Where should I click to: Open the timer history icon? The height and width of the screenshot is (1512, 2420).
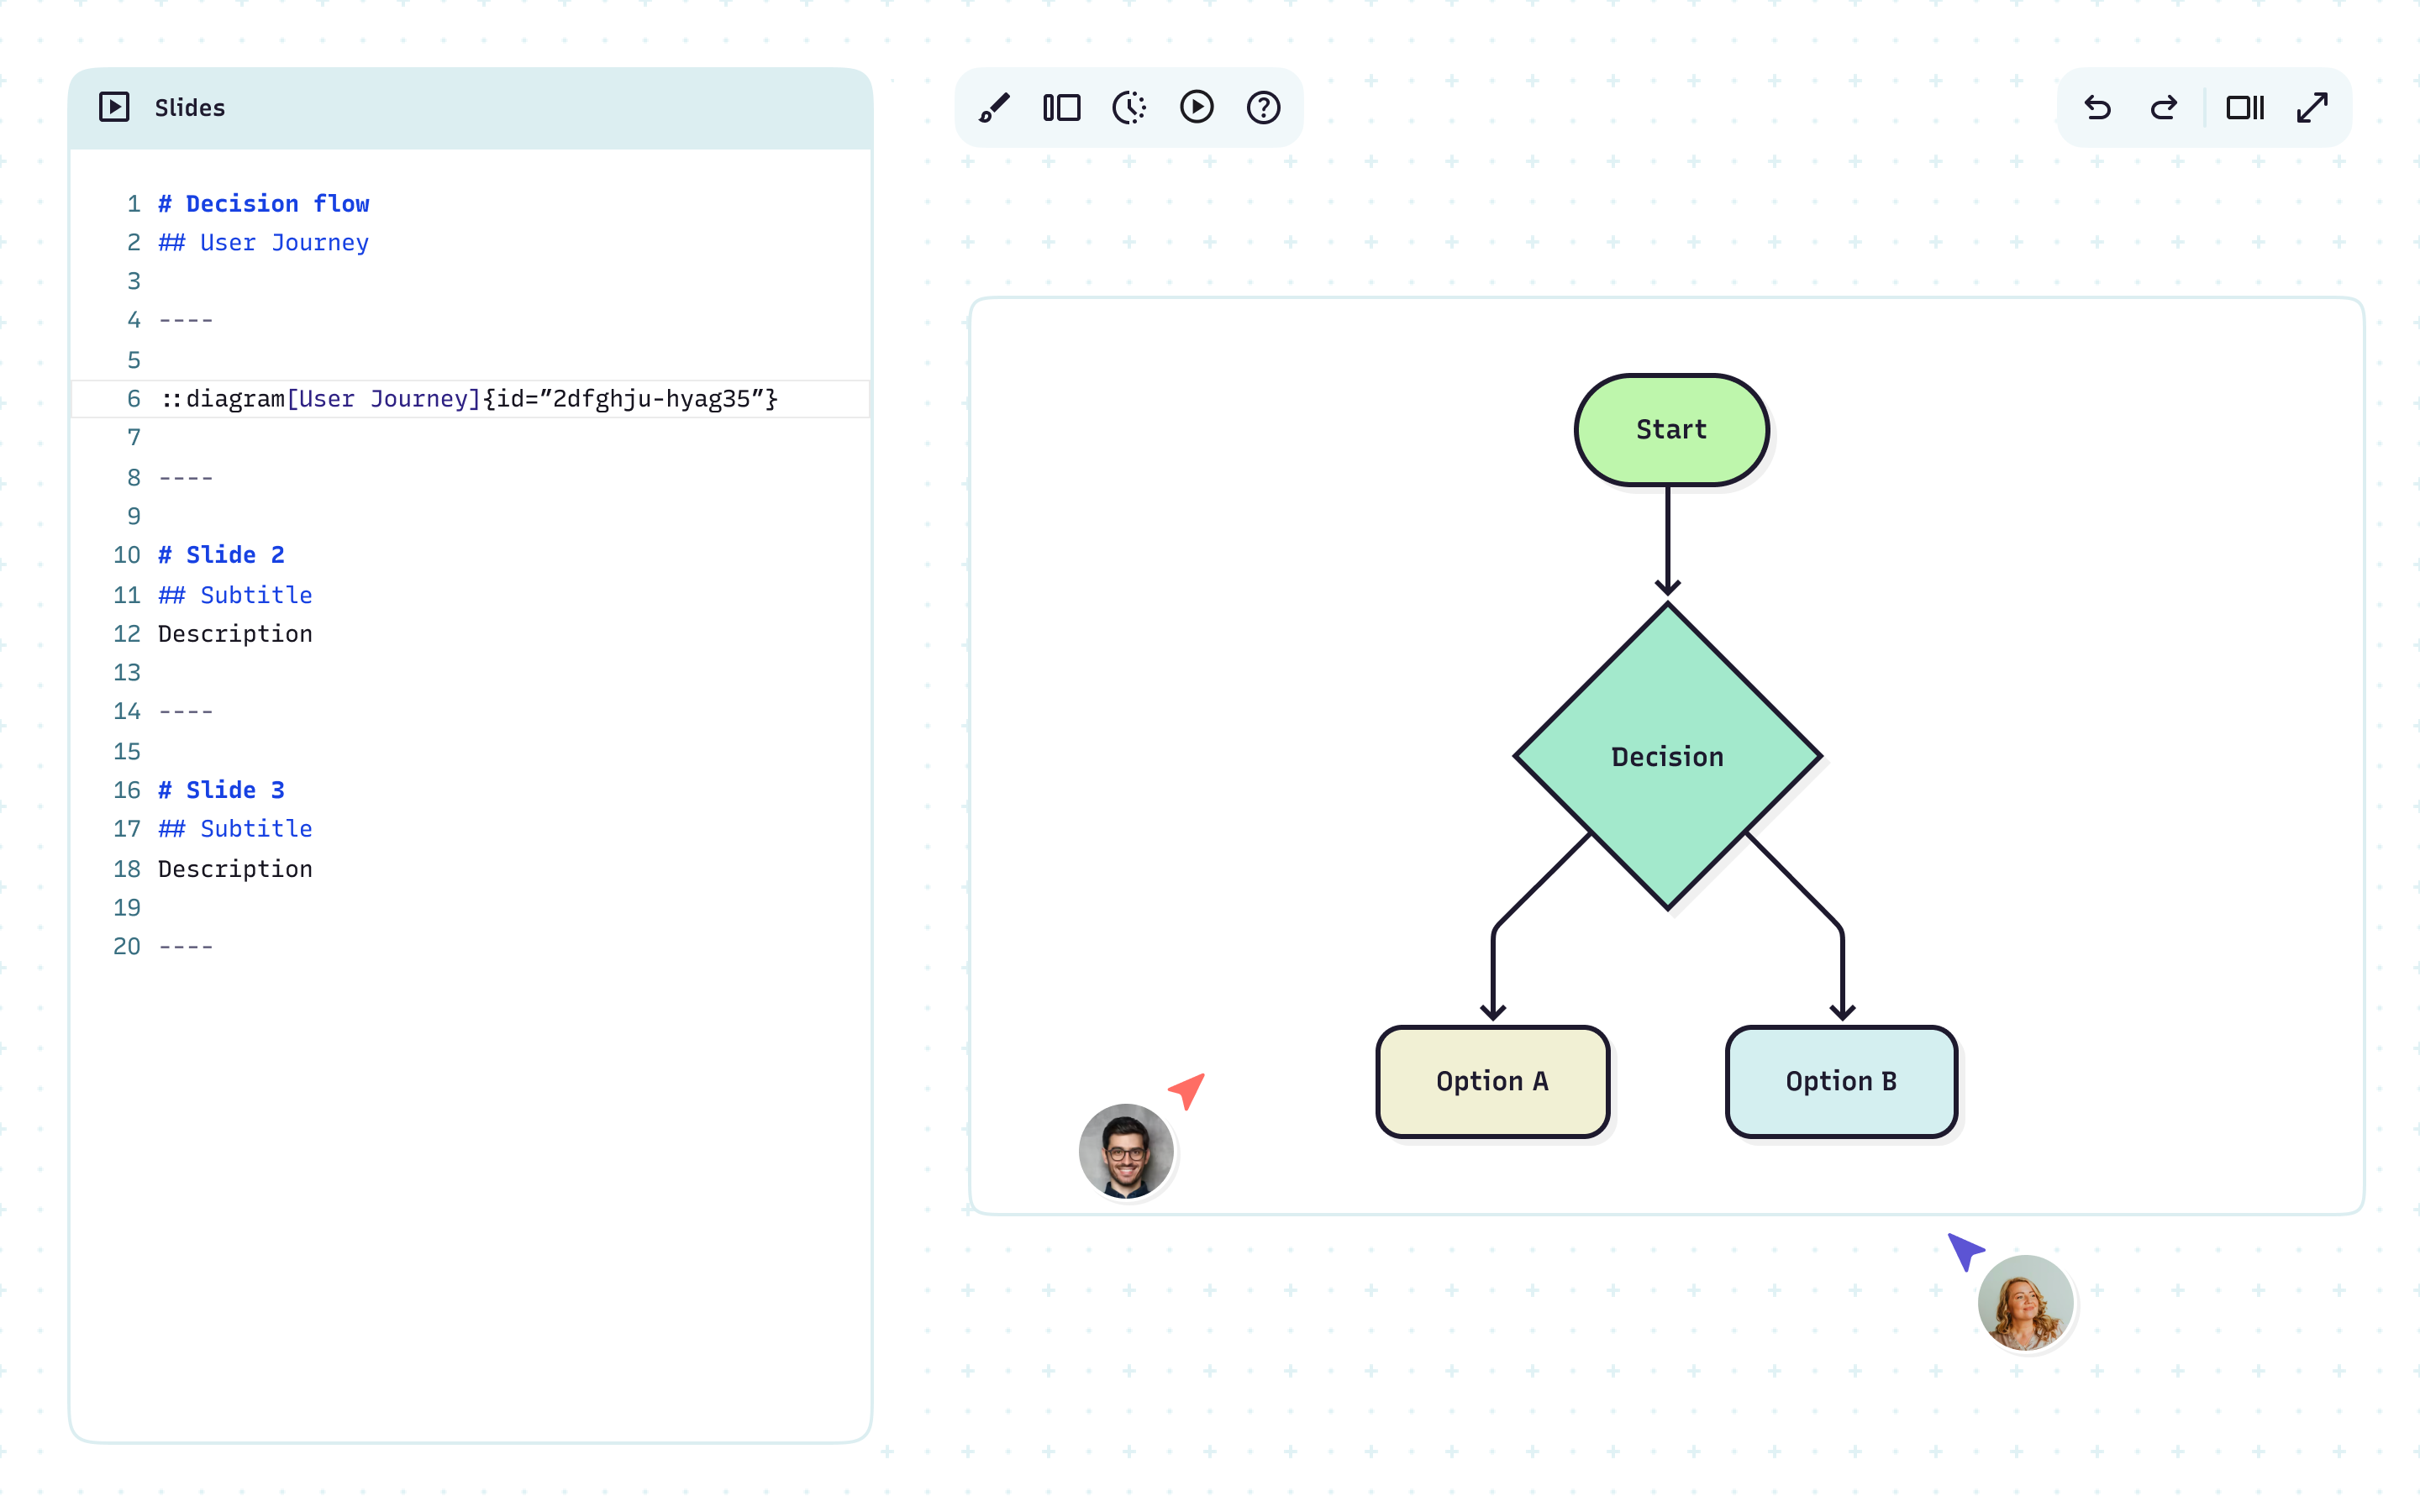click(1129, 107)
